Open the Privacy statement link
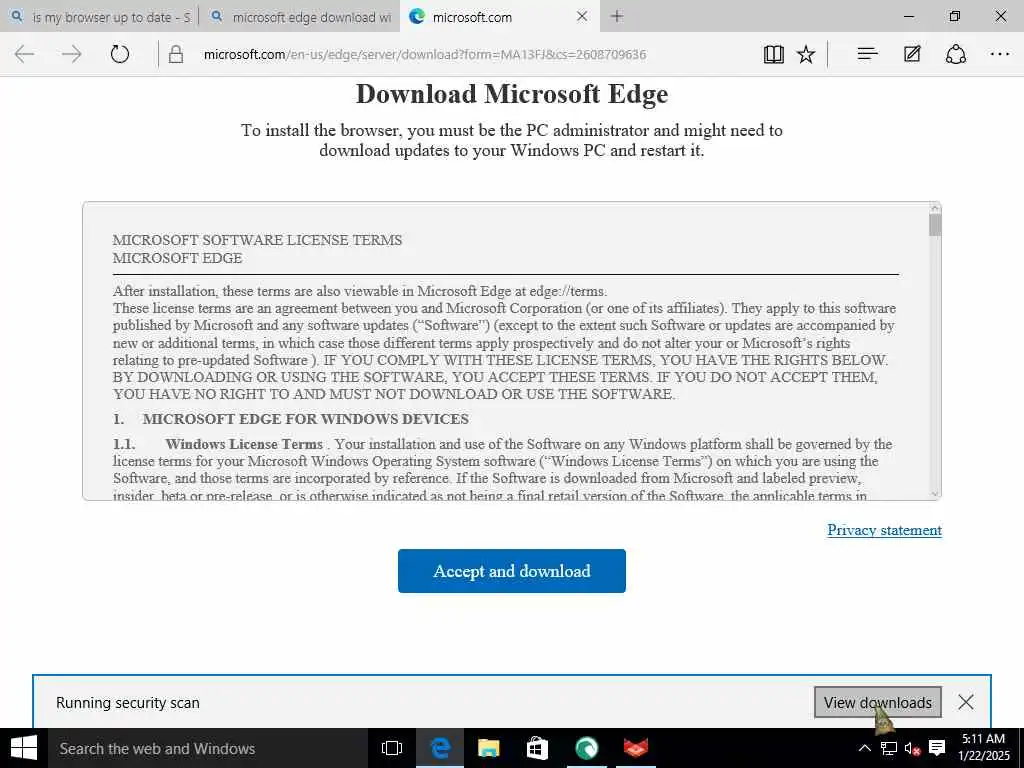Viewport: 1024px width, 768px height. [x=884, y=530]
